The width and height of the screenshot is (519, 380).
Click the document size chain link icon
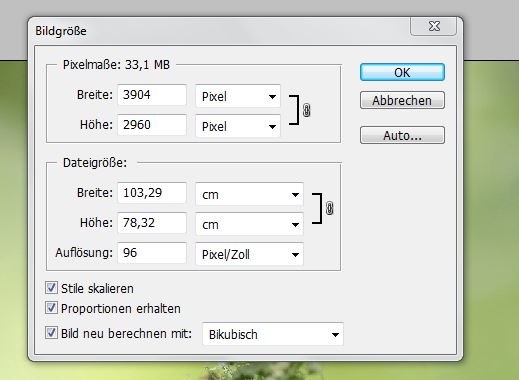pyautogui.click(x=329, y=208)
